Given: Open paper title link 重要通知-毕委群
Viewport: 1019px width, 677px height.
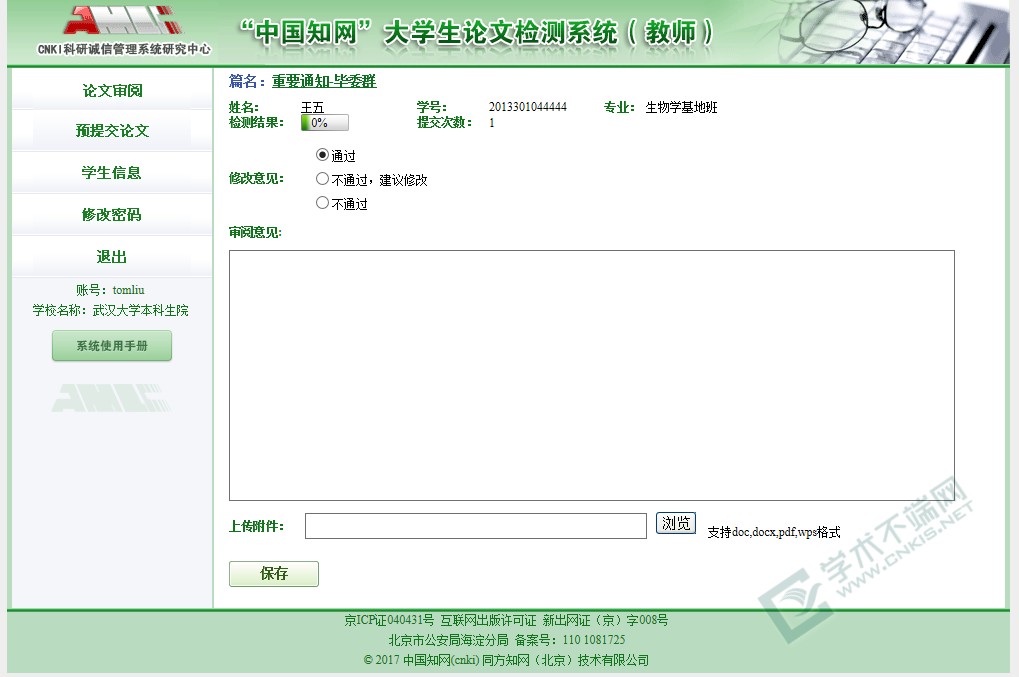Looking at the screenshot, I should pyautogui.click(x=324, y=81).
